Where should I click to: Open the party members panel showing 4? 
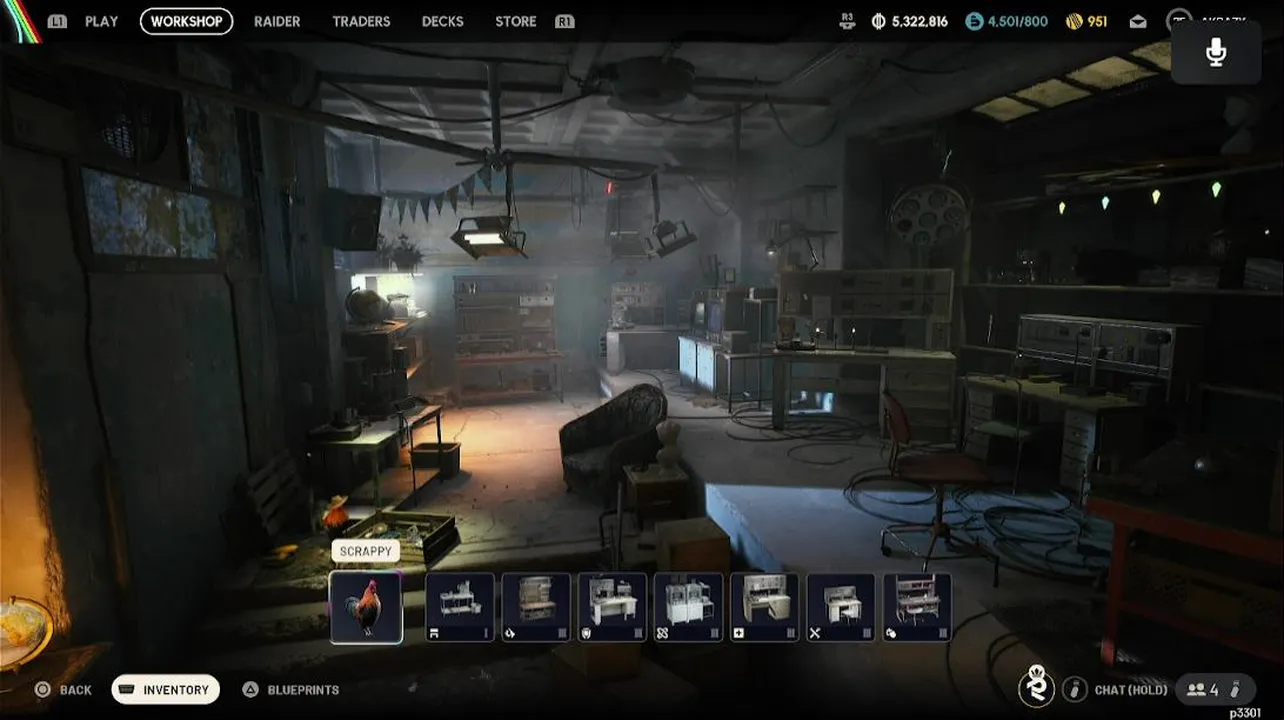tap(1215, 689)
